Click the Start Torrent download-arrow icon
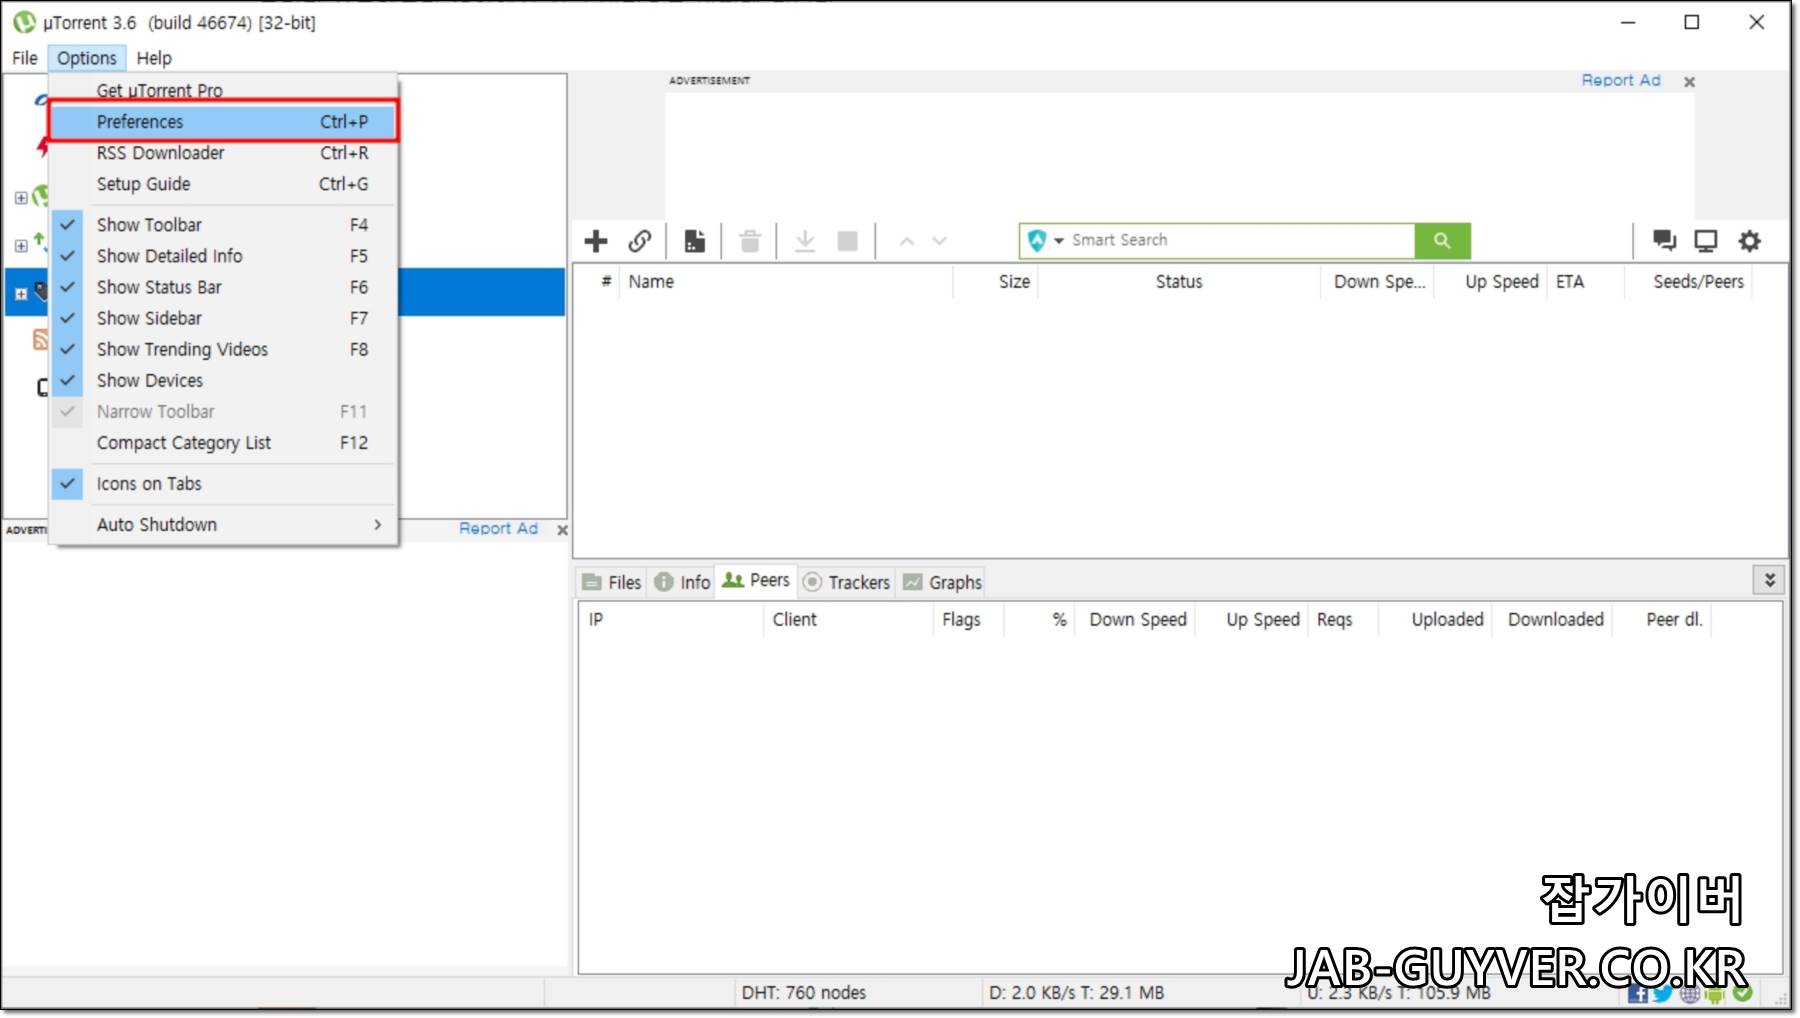 coord(805,241)
